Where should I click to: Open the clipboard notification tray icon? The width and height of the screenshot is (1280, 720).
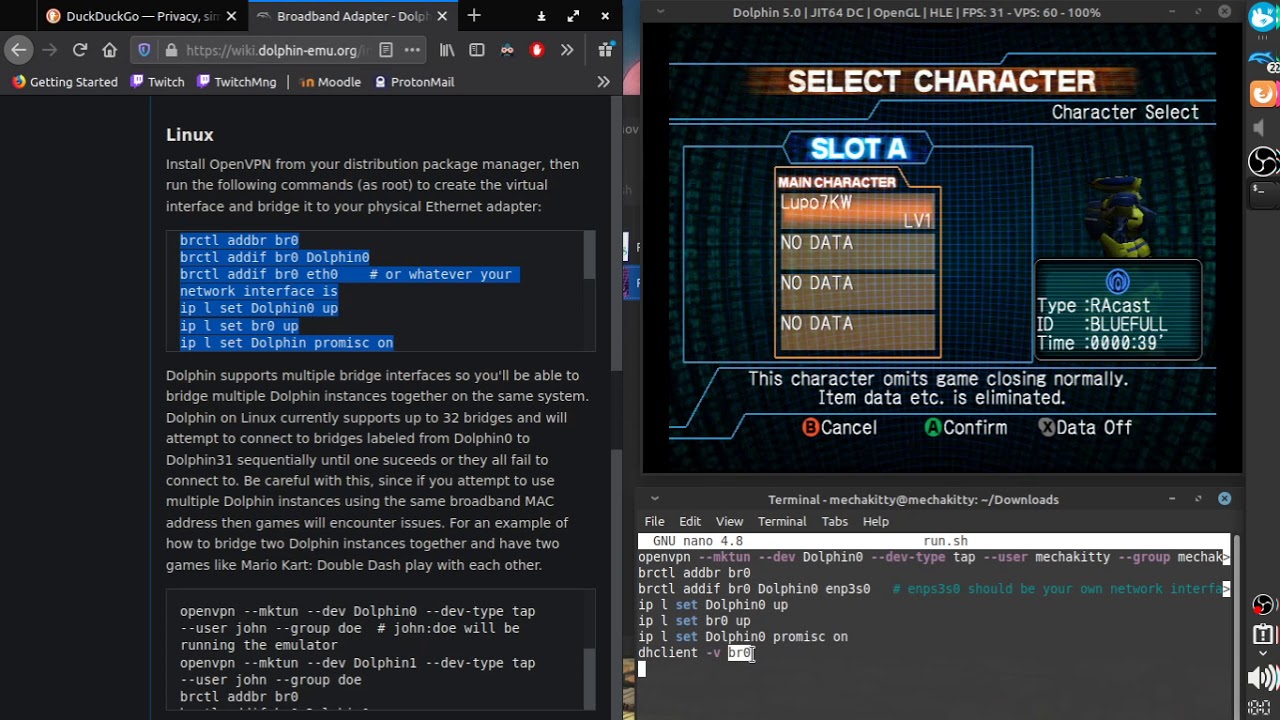(1264, 634)
